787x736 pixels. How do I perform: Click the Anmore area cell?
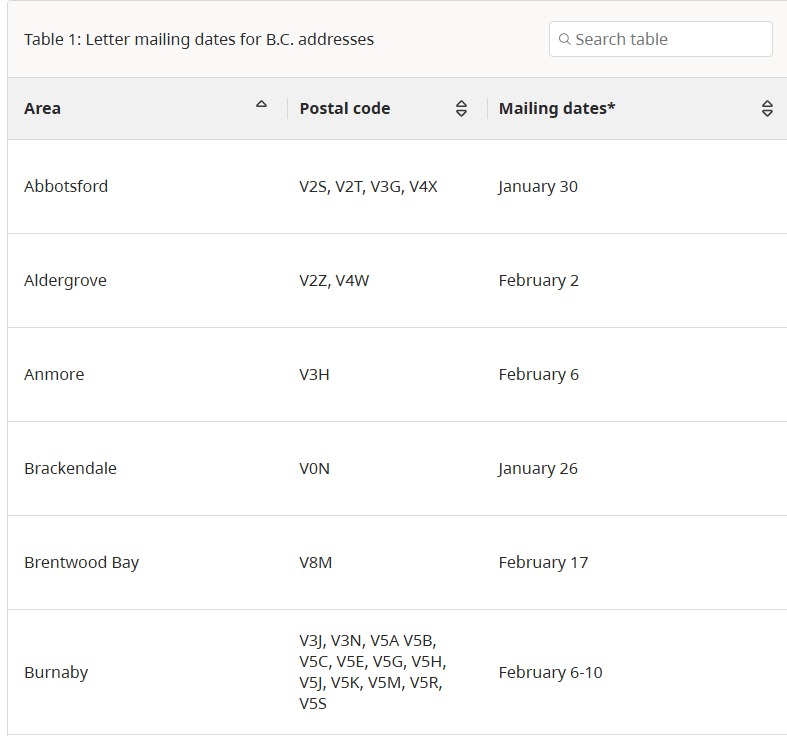[54, 374]
